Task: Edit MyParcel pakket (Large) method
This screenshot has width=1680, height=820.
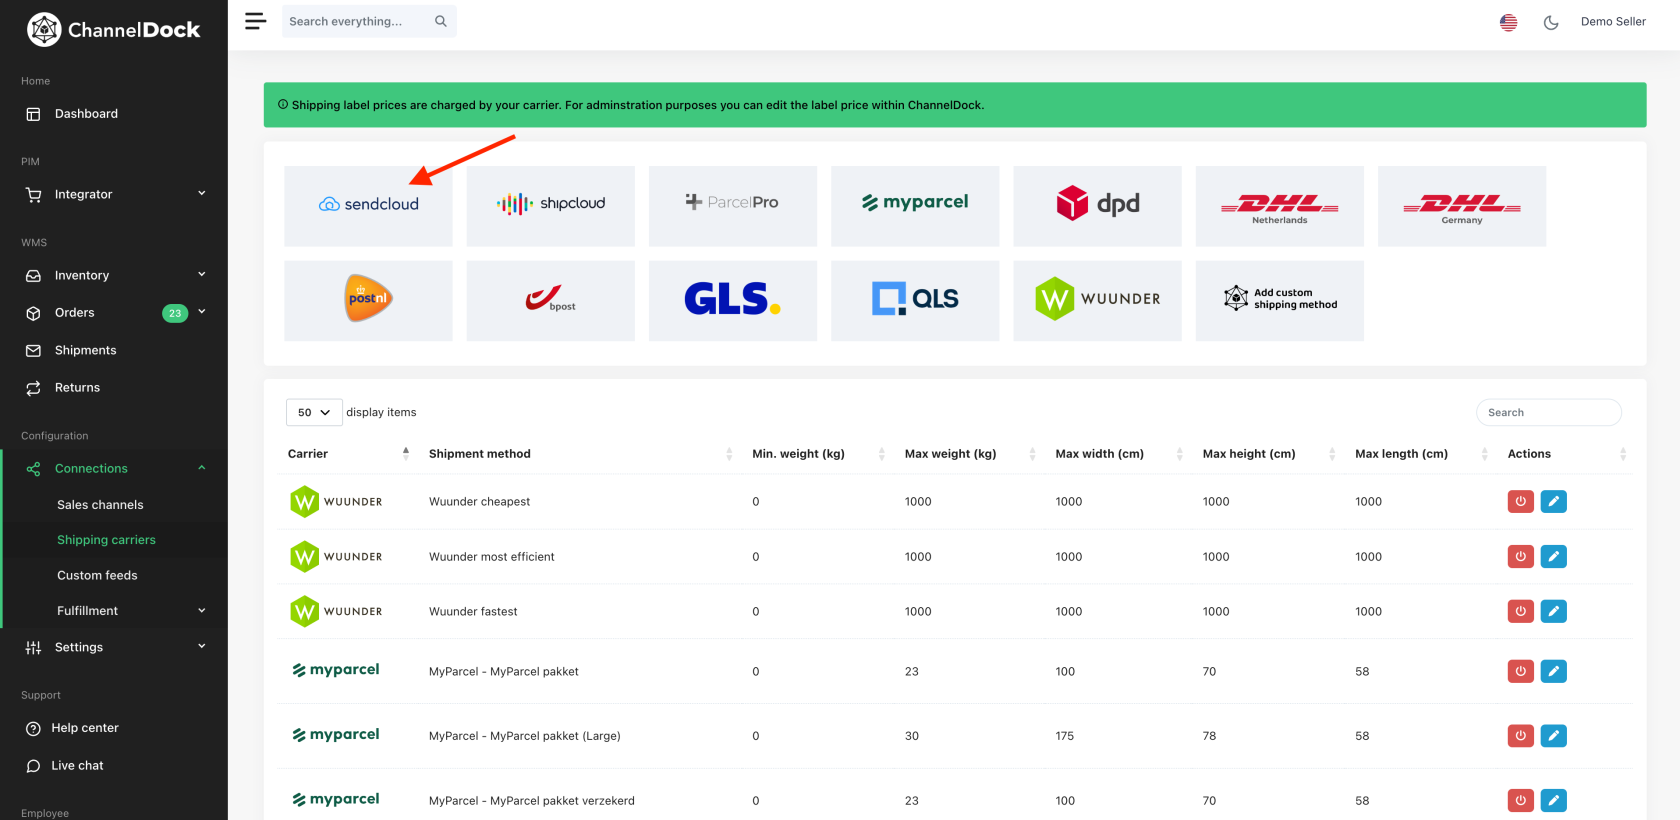Action: coord(1553,736)
